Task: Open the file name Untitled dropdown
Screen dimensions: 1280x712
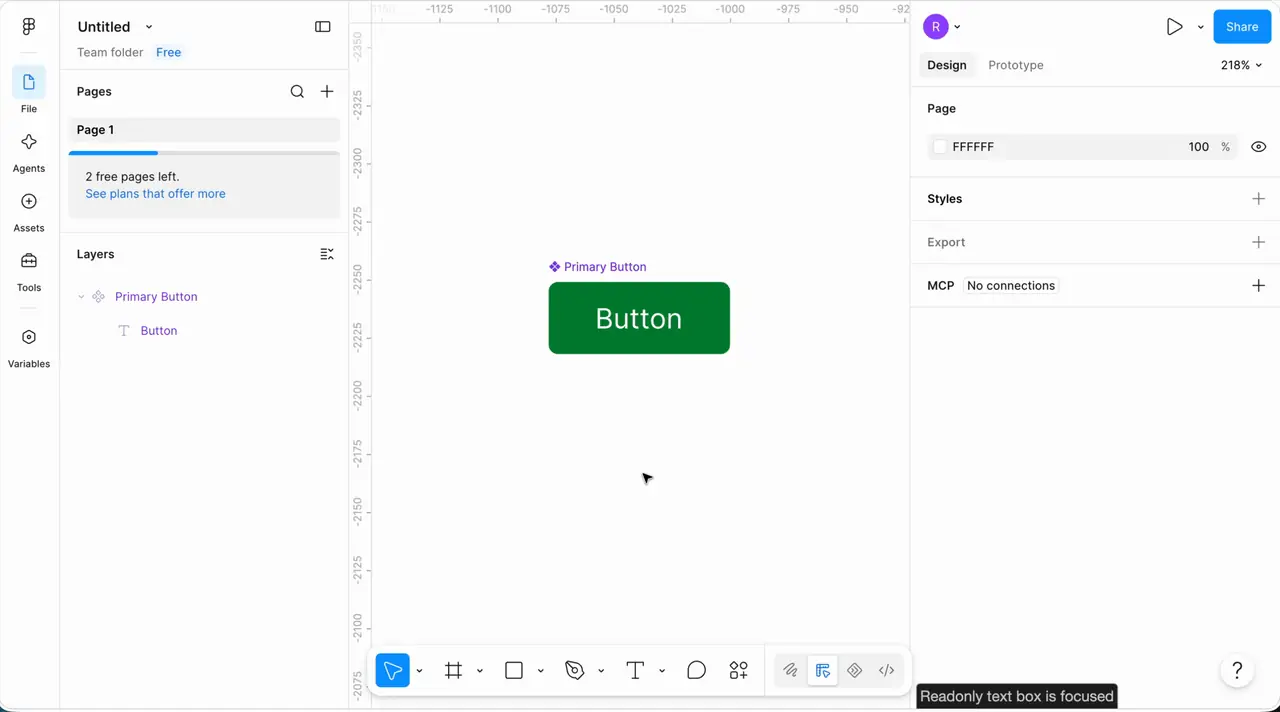Action: pos(149,27)
